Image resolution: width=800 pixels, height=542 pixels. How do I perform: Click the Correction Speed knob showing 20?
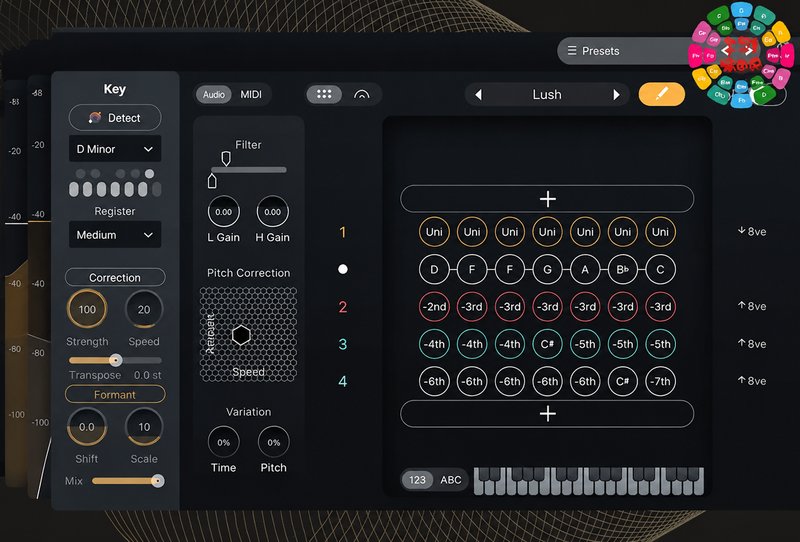point(144,309)
